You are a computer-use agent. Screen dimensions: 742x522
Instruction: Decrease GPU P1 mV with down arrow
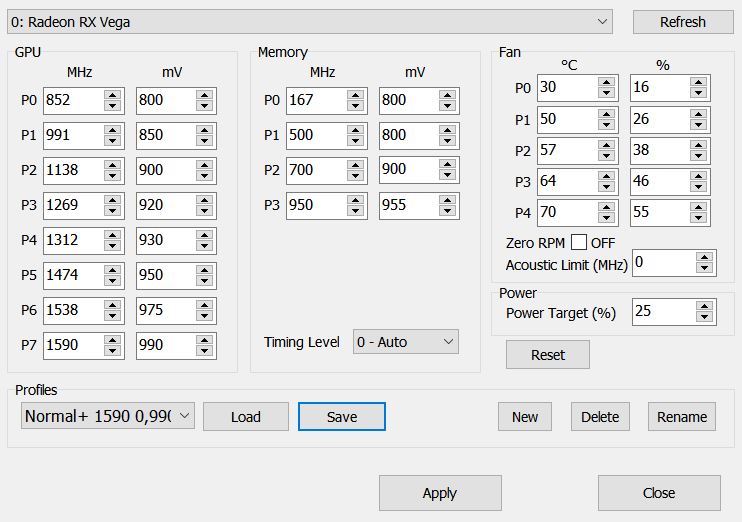(204, 141)
